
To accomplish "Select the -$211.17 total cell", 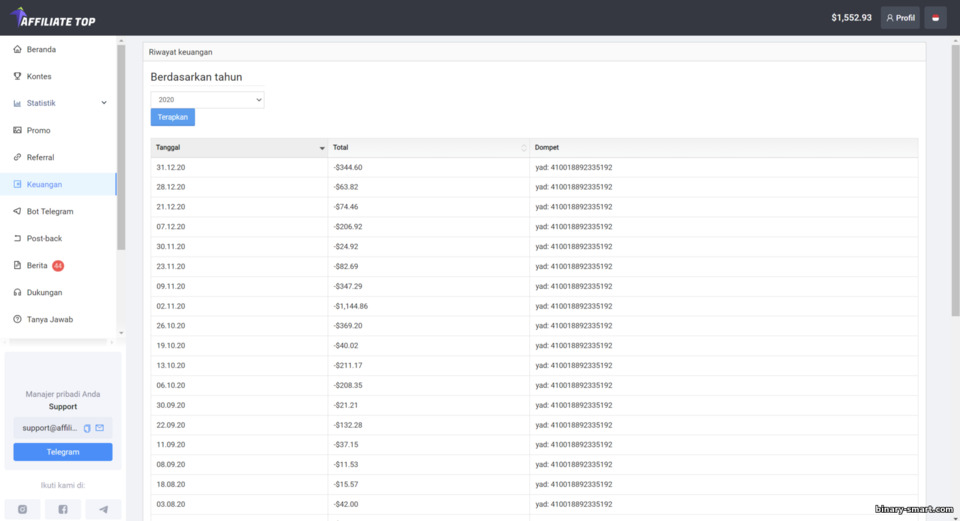I will 429,365.
